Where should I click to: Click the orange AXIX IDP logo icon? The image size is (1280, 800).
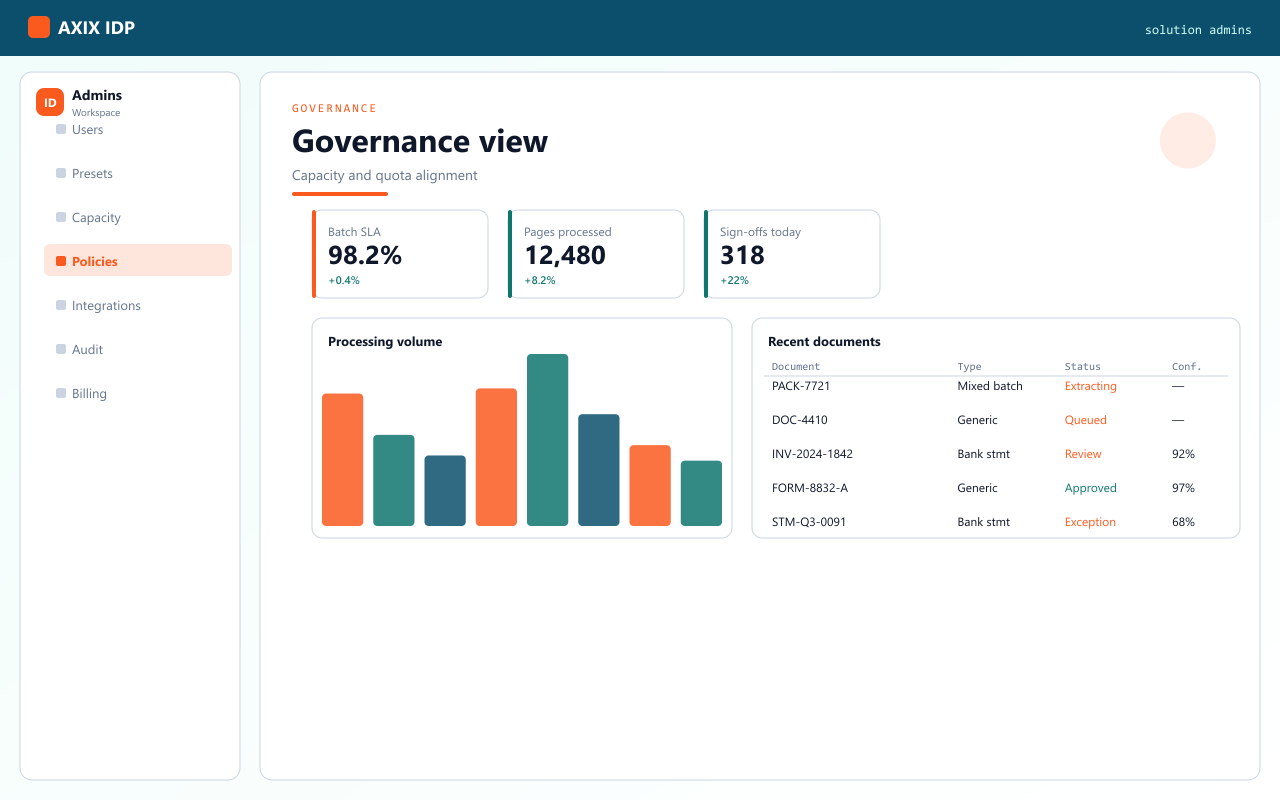point(39,27)
